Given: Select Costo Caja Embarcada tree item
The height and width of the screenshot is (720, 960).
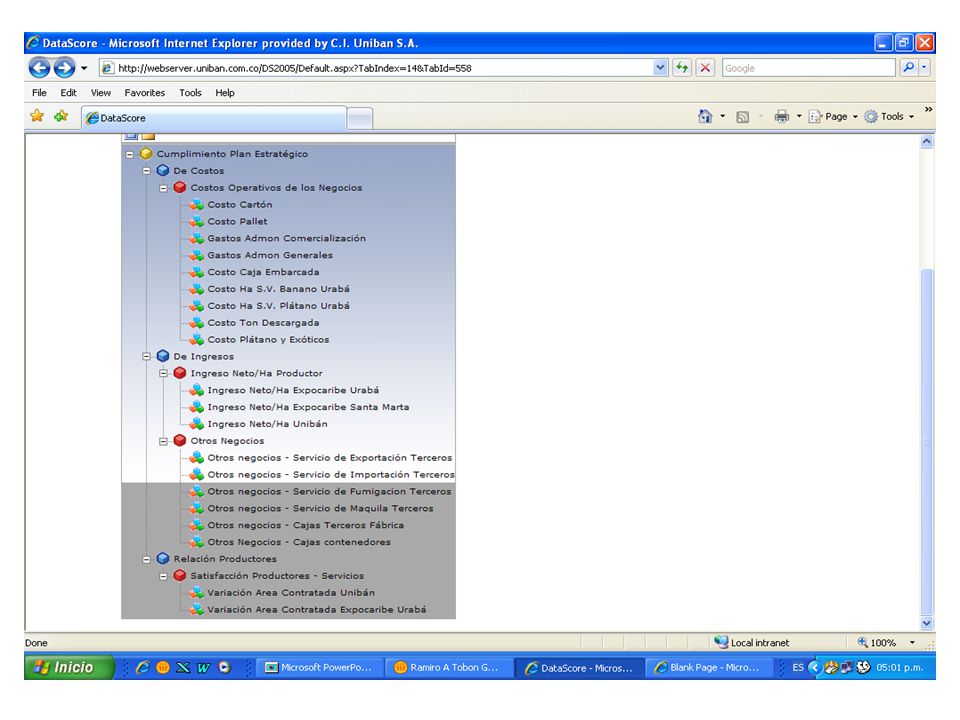Looking at the screenshot, I should point(263,272).
